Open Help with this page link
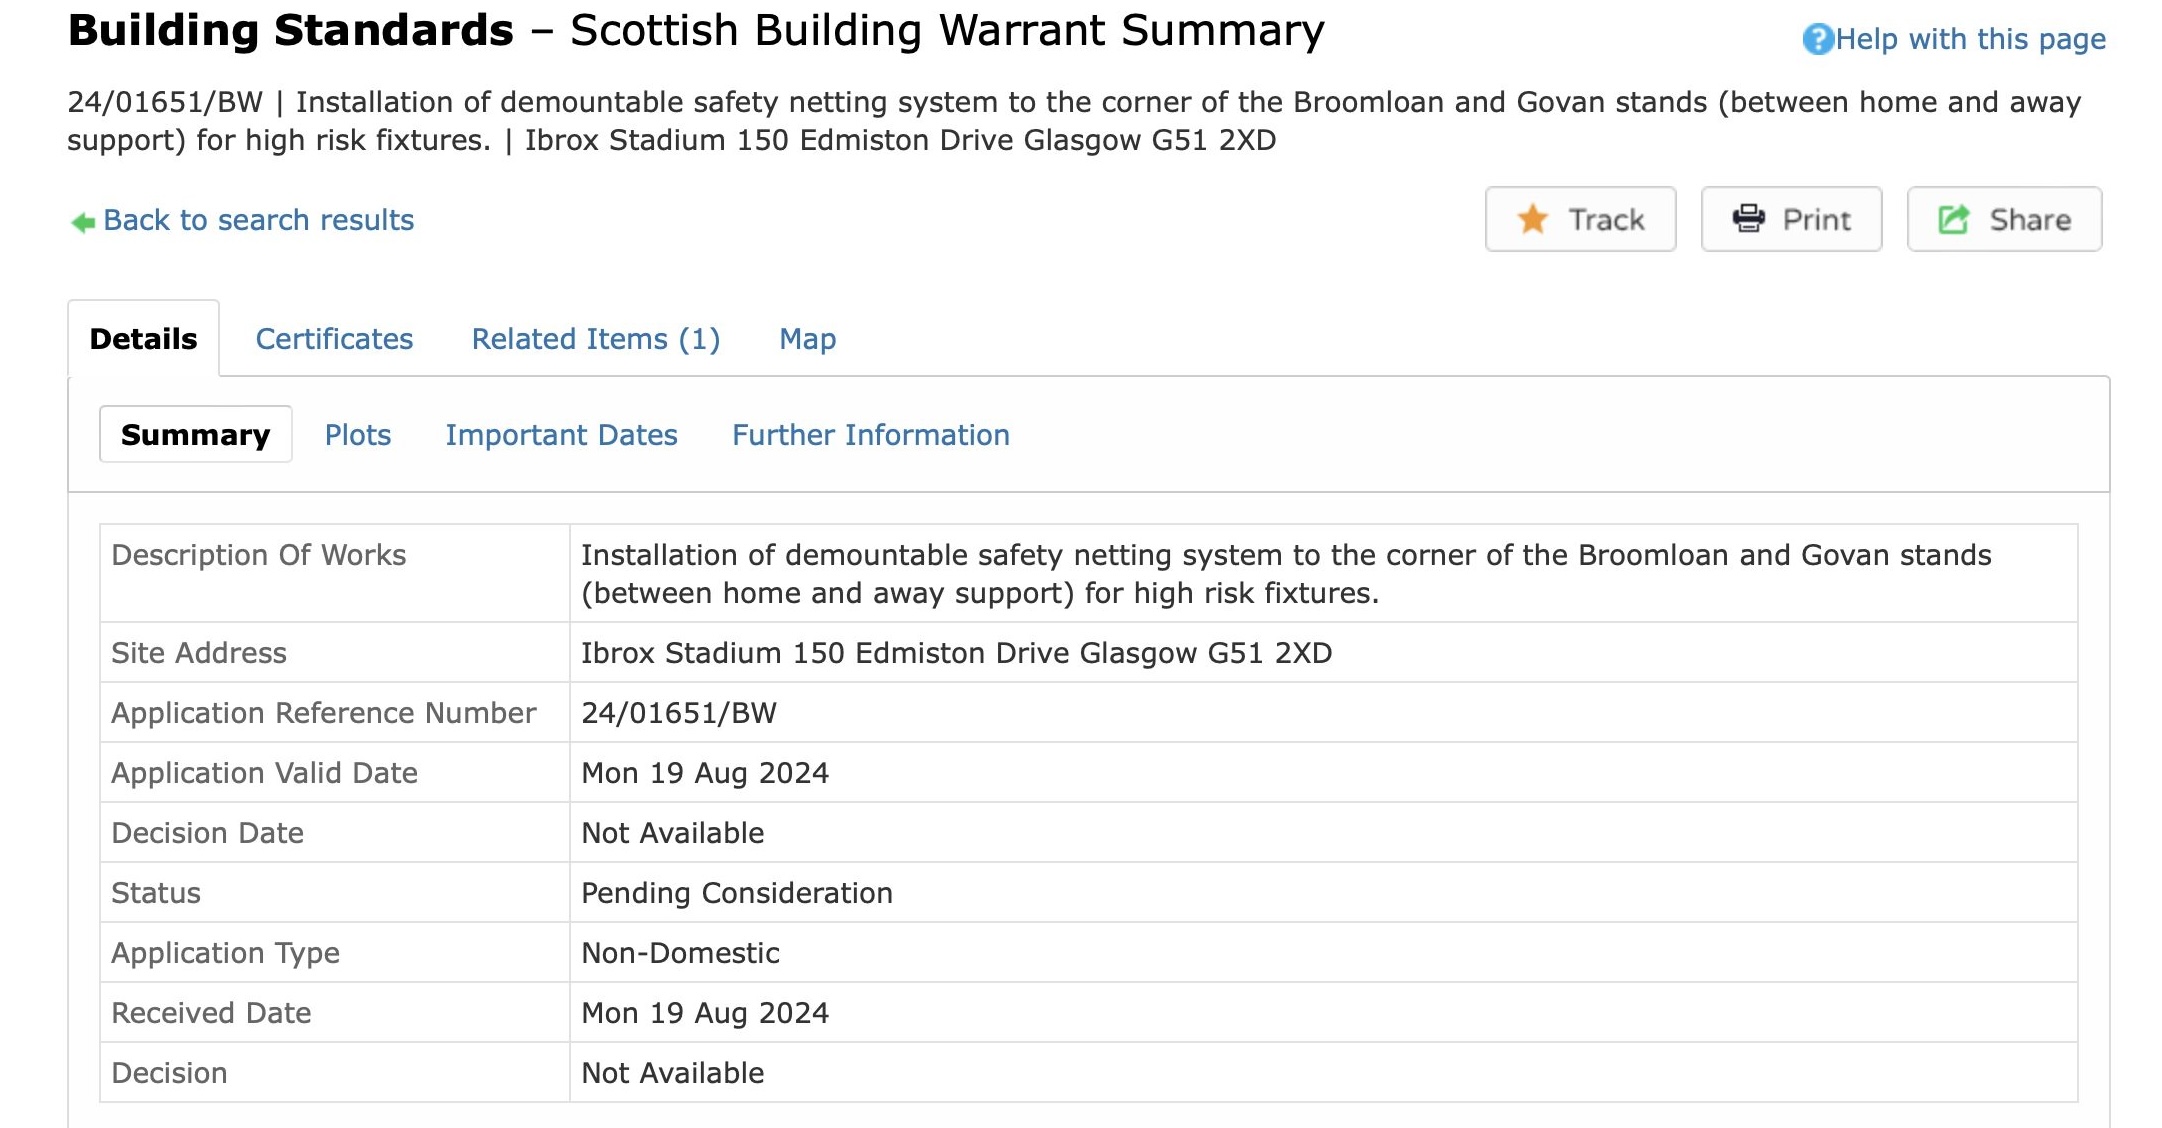This screenshot has width=2162, height=1128. tap(1970, 39)
